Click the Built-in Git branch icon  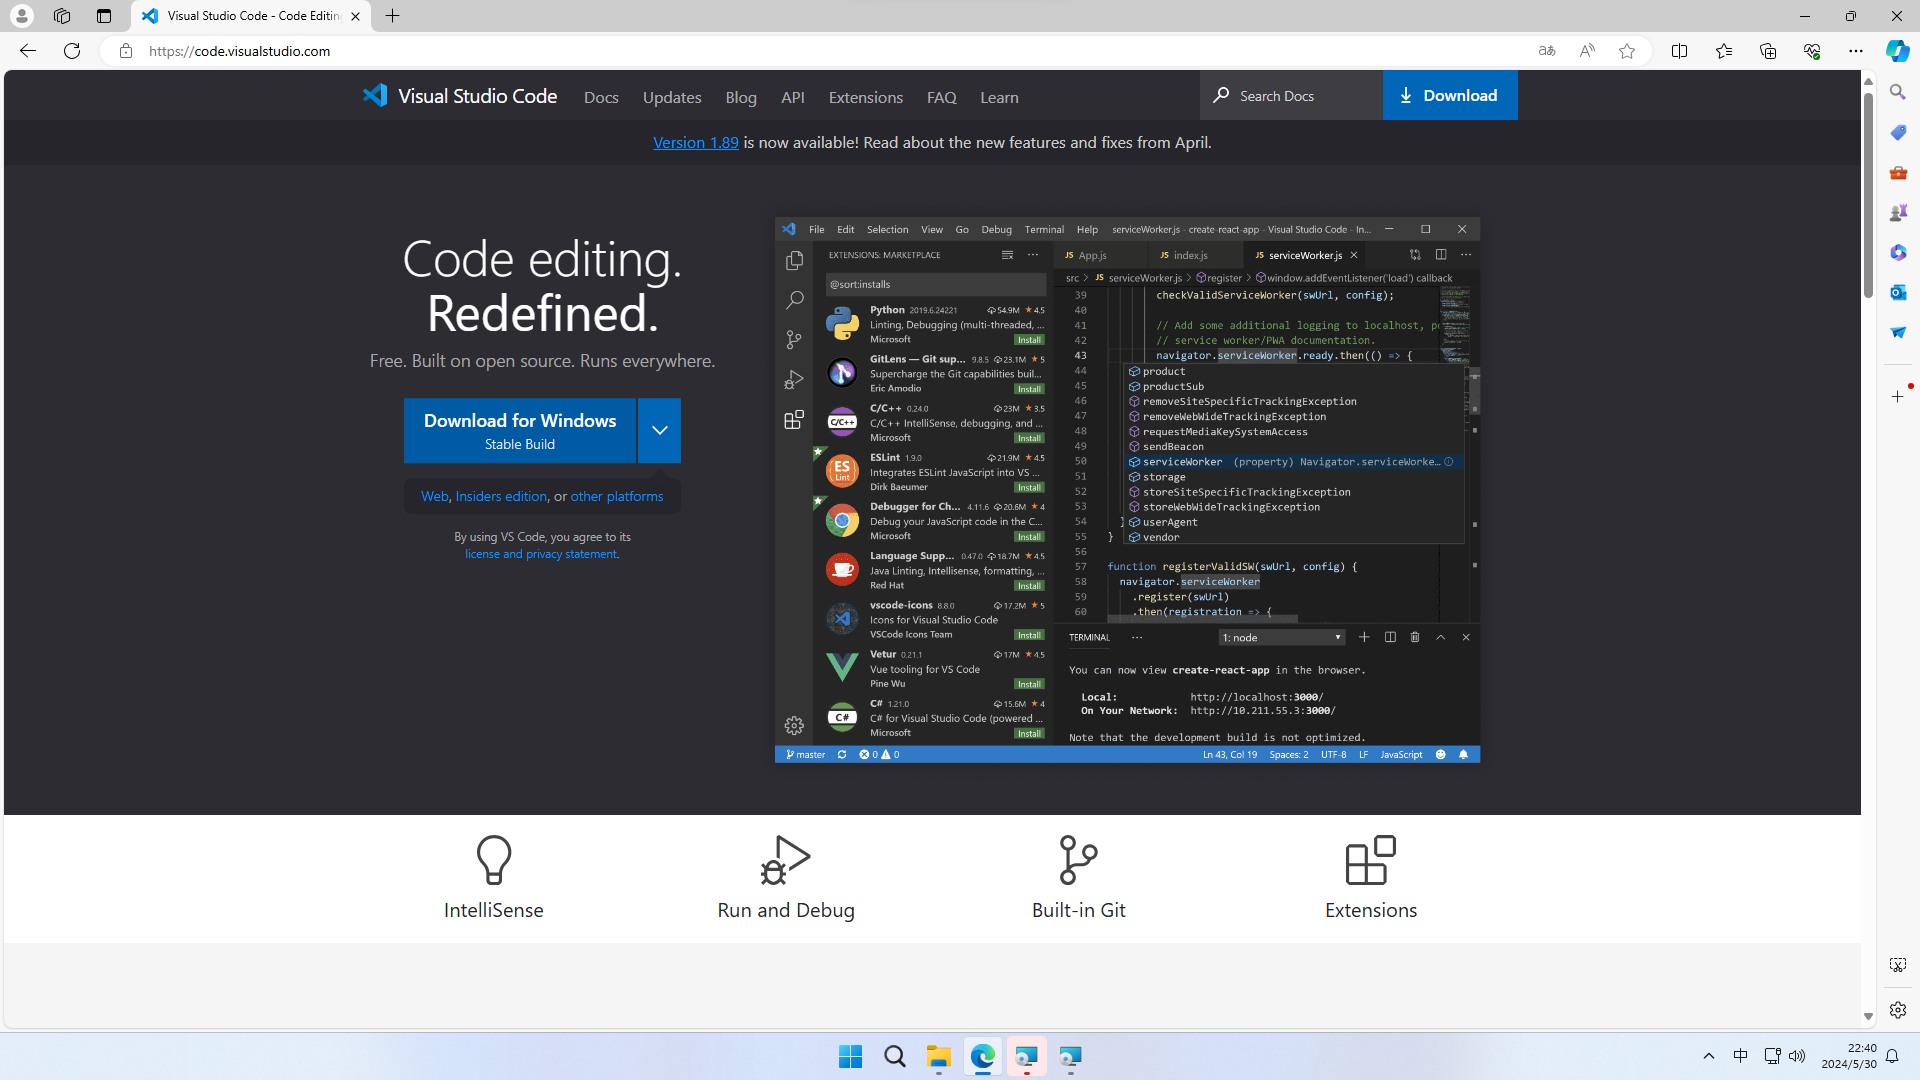(x=1078, y=860)
